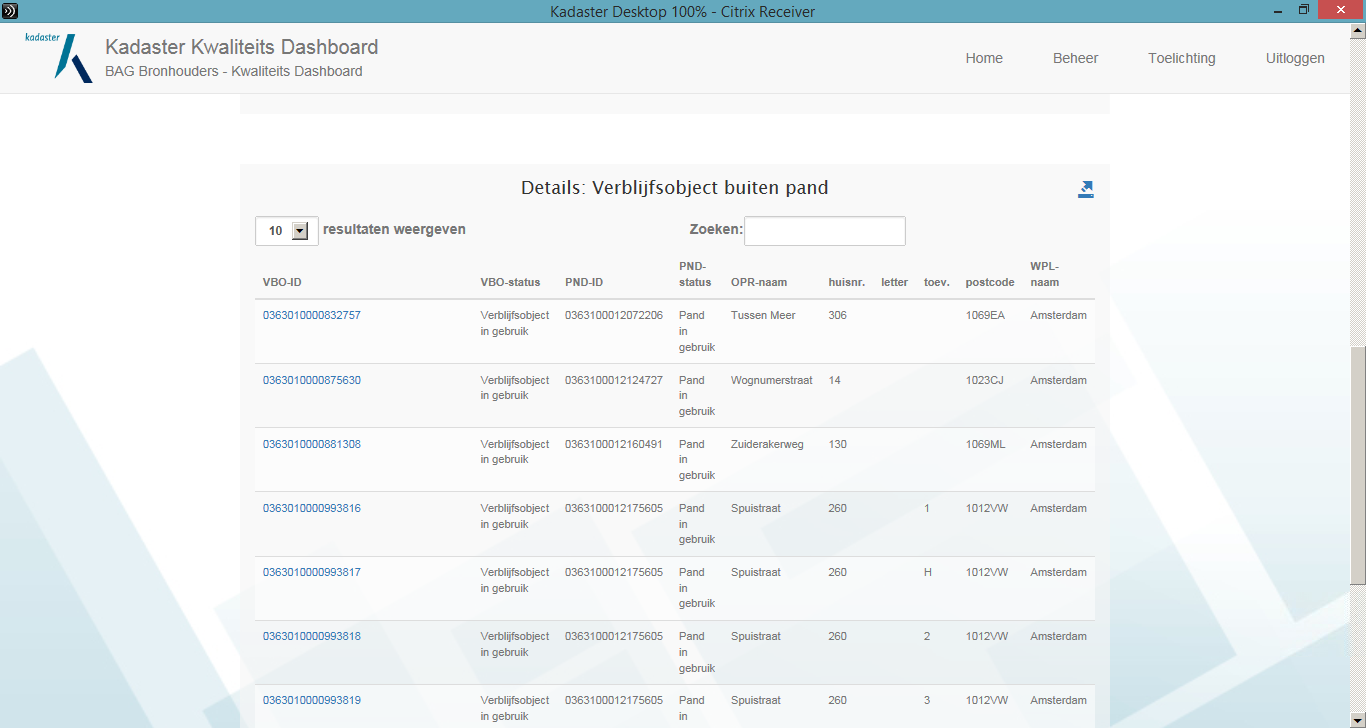Sort by the VBO-status column header
The image size is (1366, 728).
point(510,282)
